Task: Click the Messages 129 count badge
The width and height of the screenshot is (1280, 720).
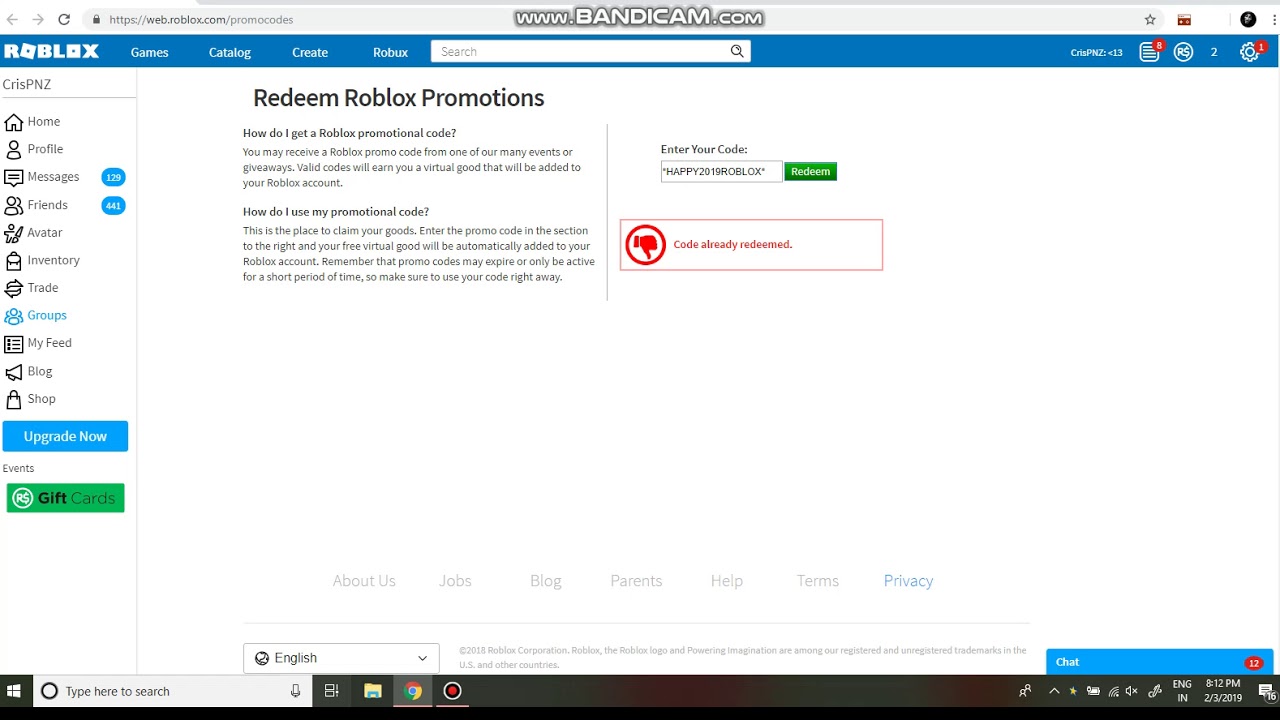Action: tap(113, 178)
